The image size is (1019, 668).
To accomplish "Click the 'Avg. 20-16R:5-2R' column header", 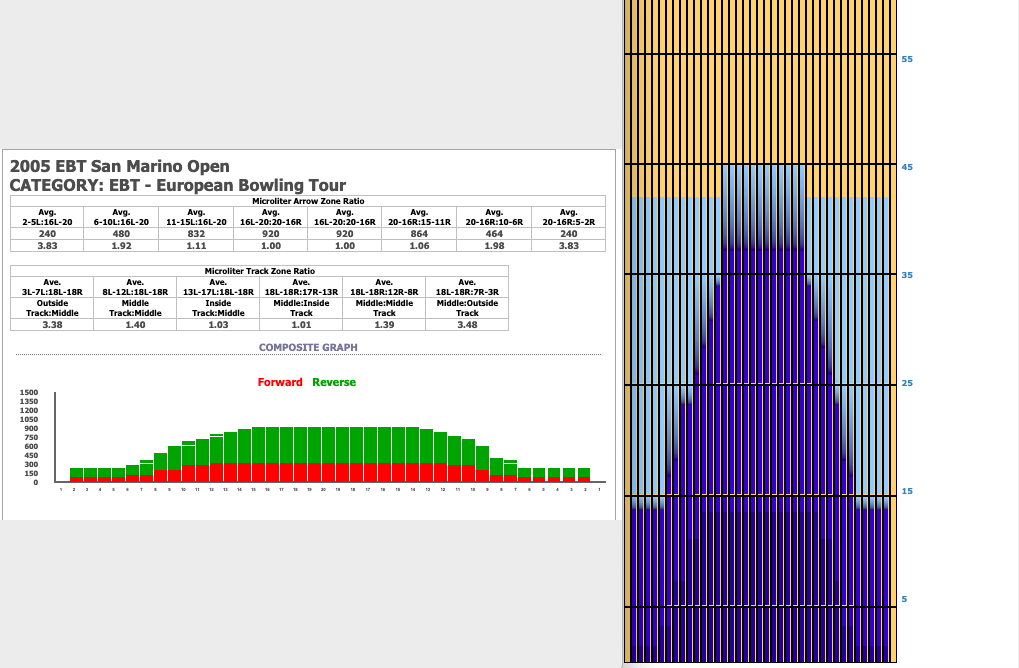I will (x=569, y=217).
